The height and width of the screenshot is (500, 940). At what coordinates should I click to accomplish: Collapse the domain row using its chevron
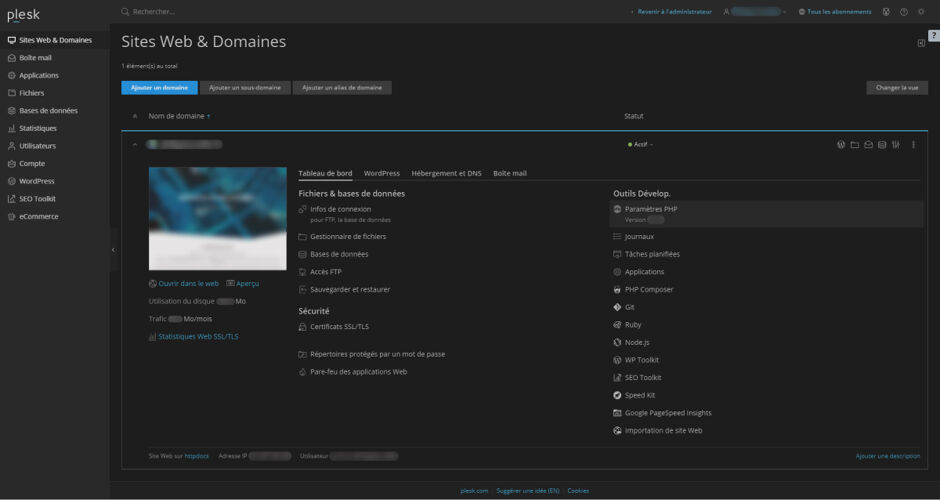pyautogui.click(x=135, y=145)
